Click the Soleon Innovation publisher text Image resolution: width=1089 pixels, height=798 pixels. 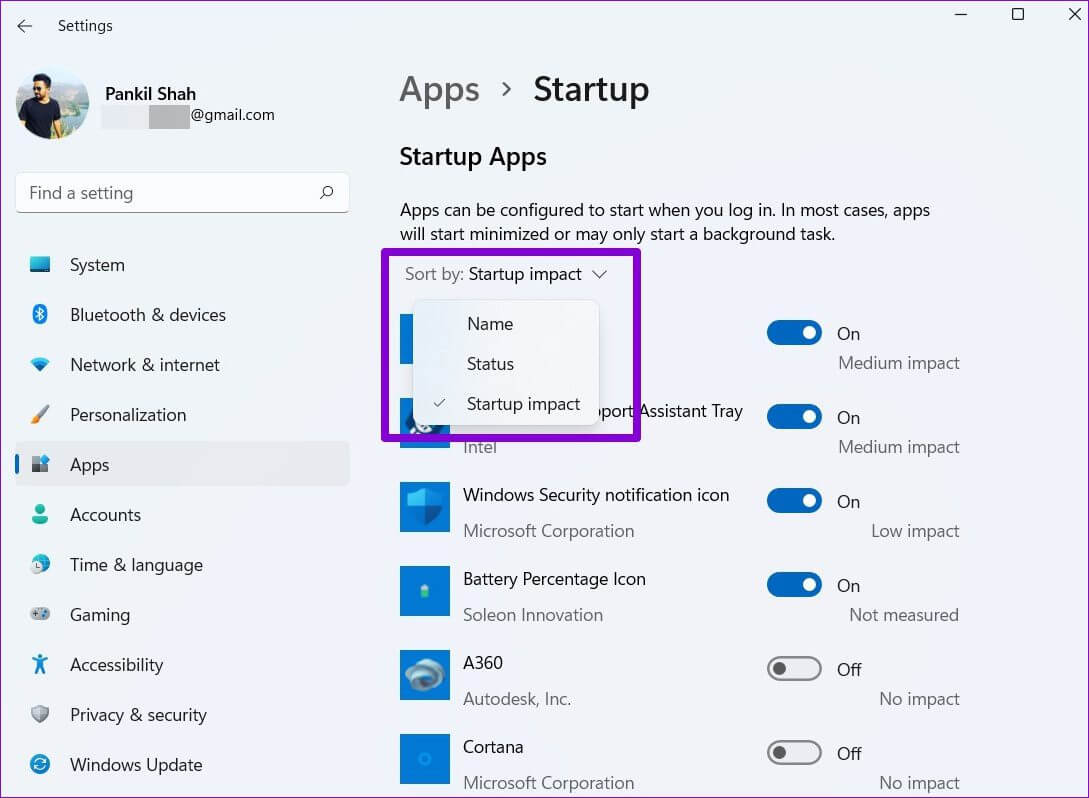533,615
